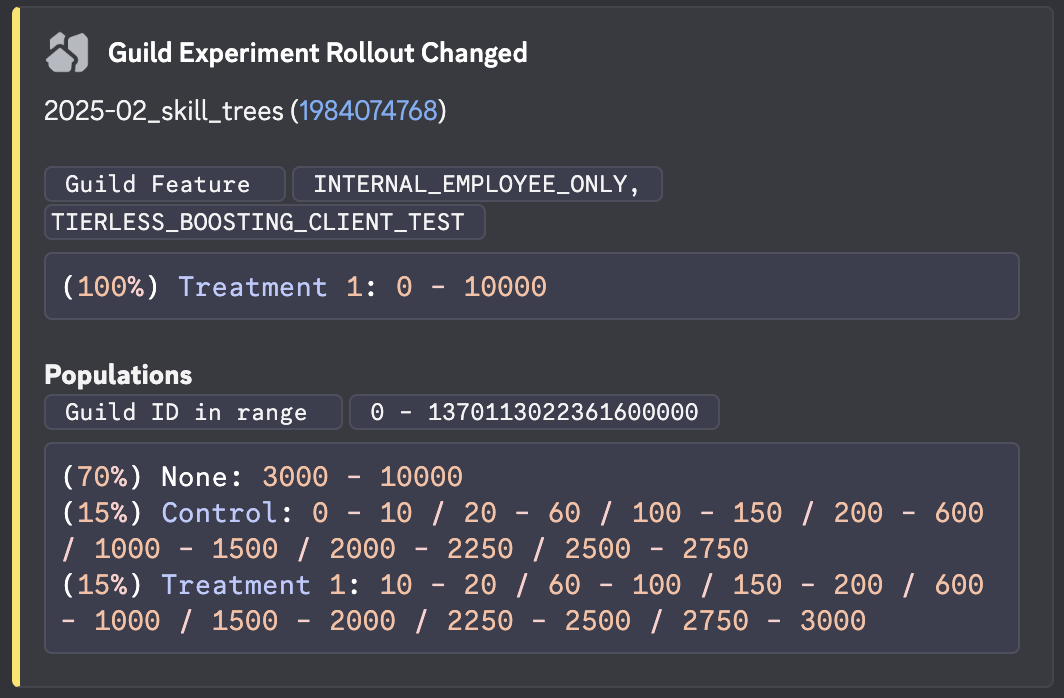Click the (15%) Treatment 1 label in Populations
The height and width of the screenshot is (698, 1064).
pos(212,585)
